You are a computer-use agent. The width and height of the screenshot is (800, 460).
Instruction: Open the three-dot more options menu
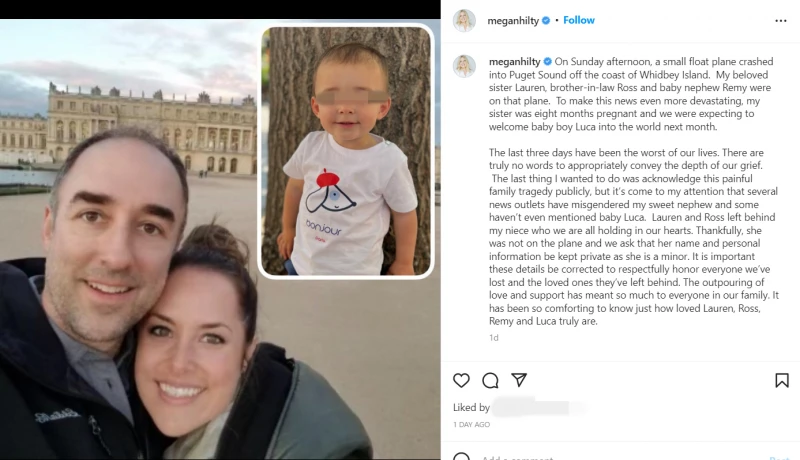tap(781, 21)
